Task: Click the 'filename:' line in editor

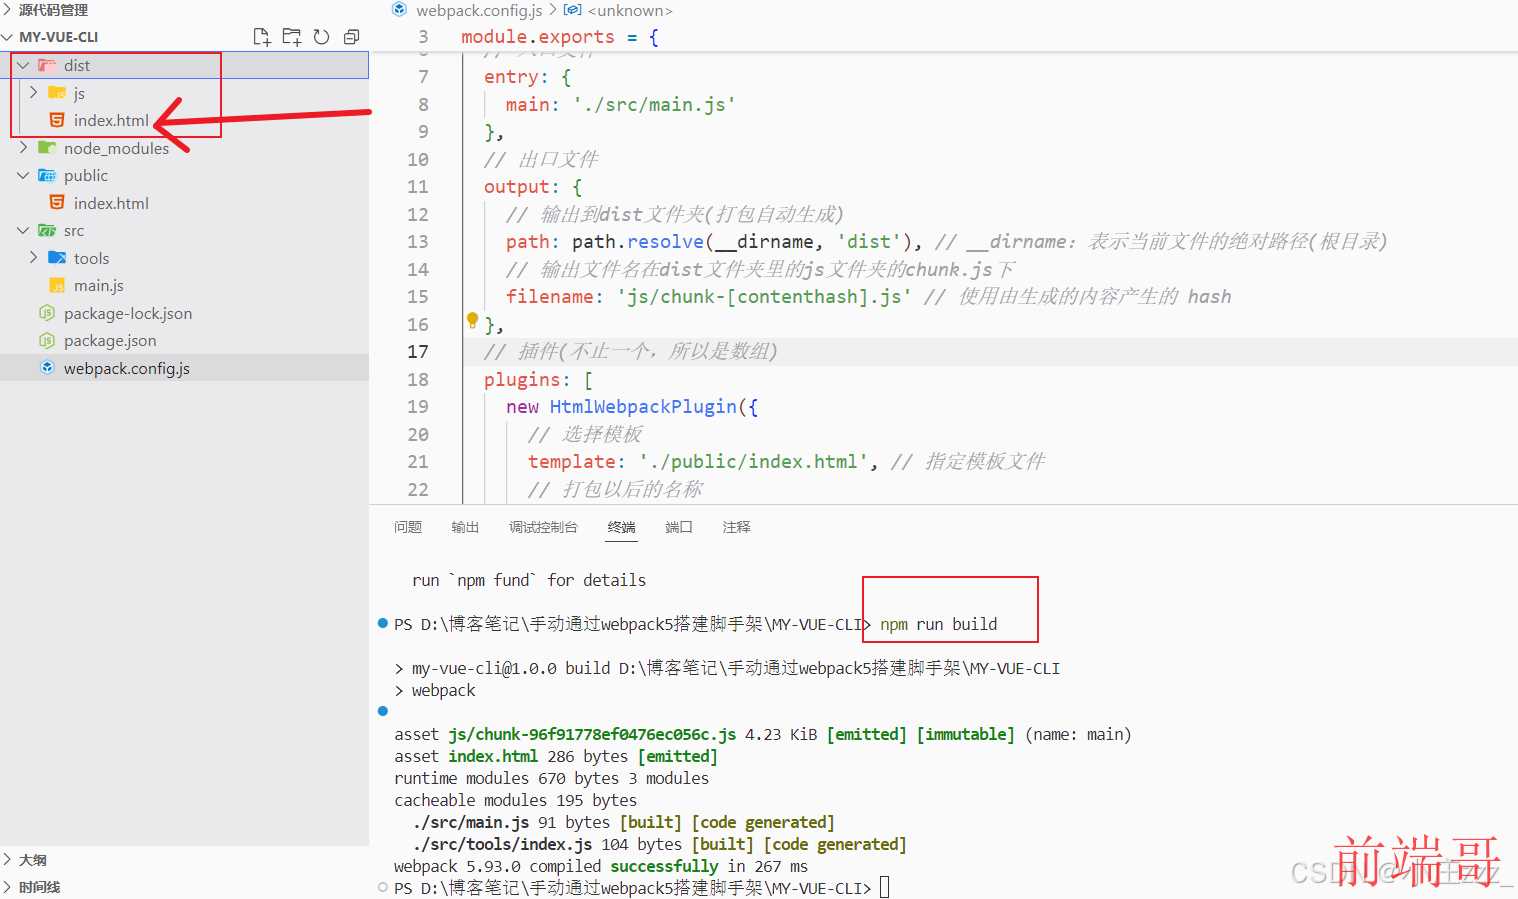Action: [x=868, y=296]
